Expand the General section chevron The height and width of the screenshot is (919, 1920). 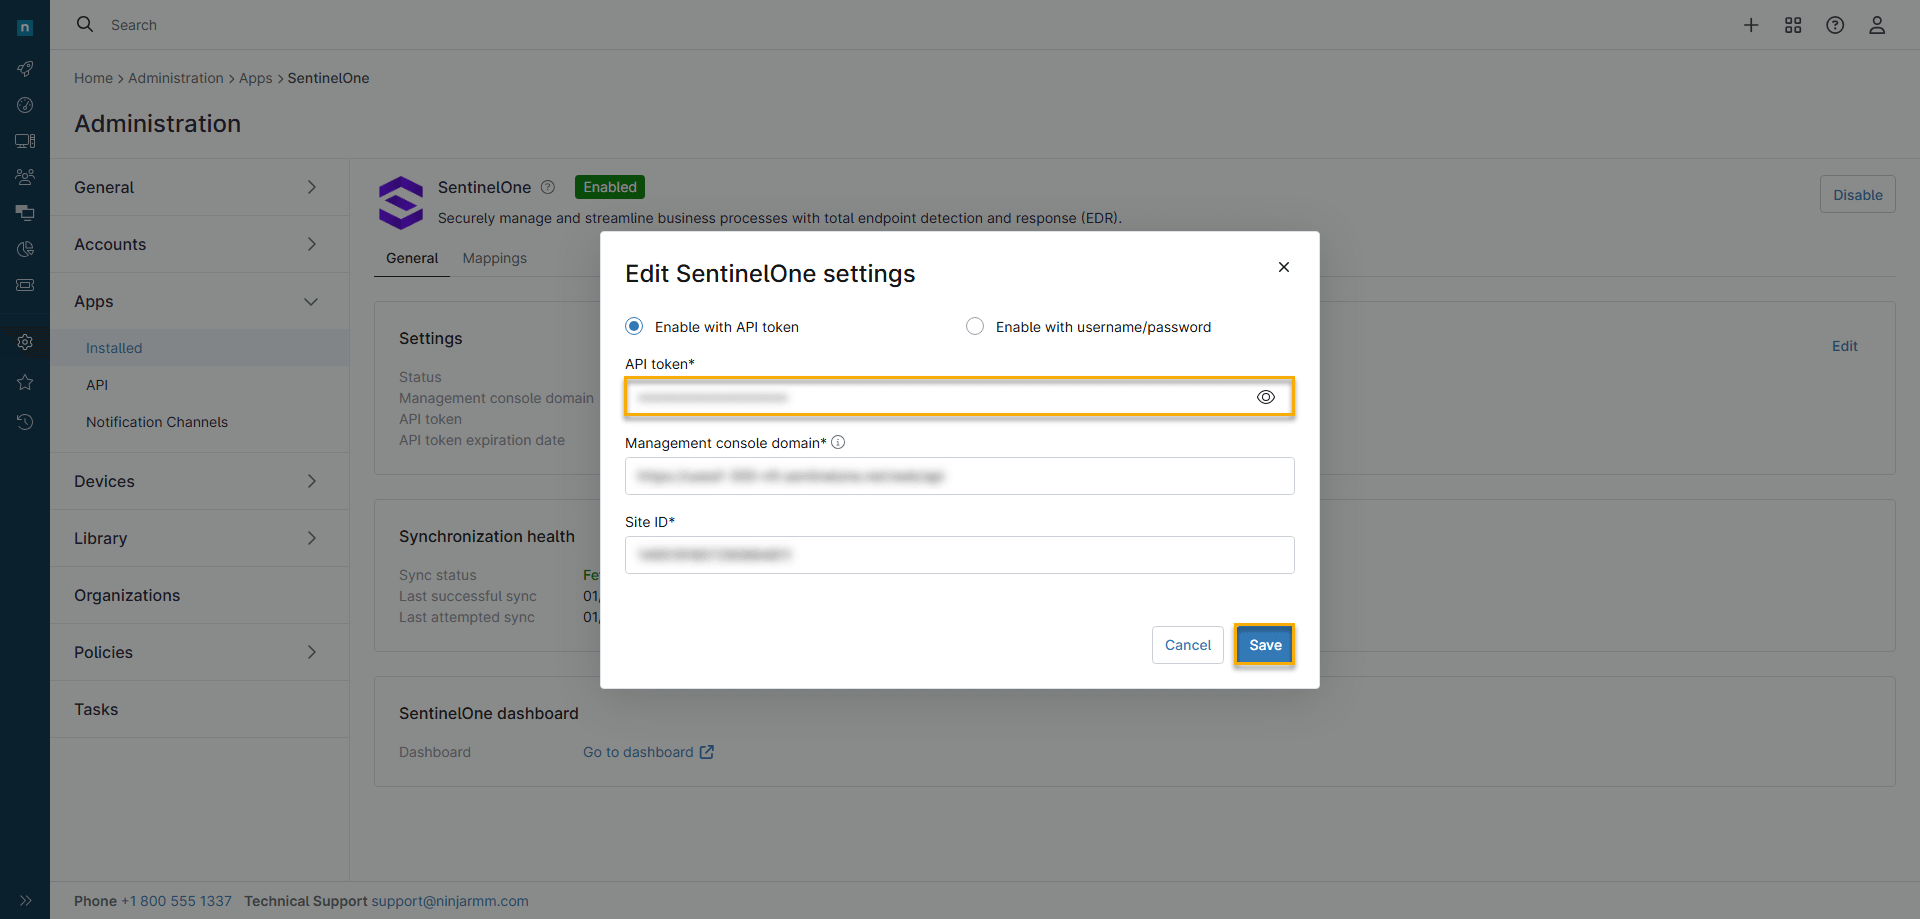pos(312,187)
